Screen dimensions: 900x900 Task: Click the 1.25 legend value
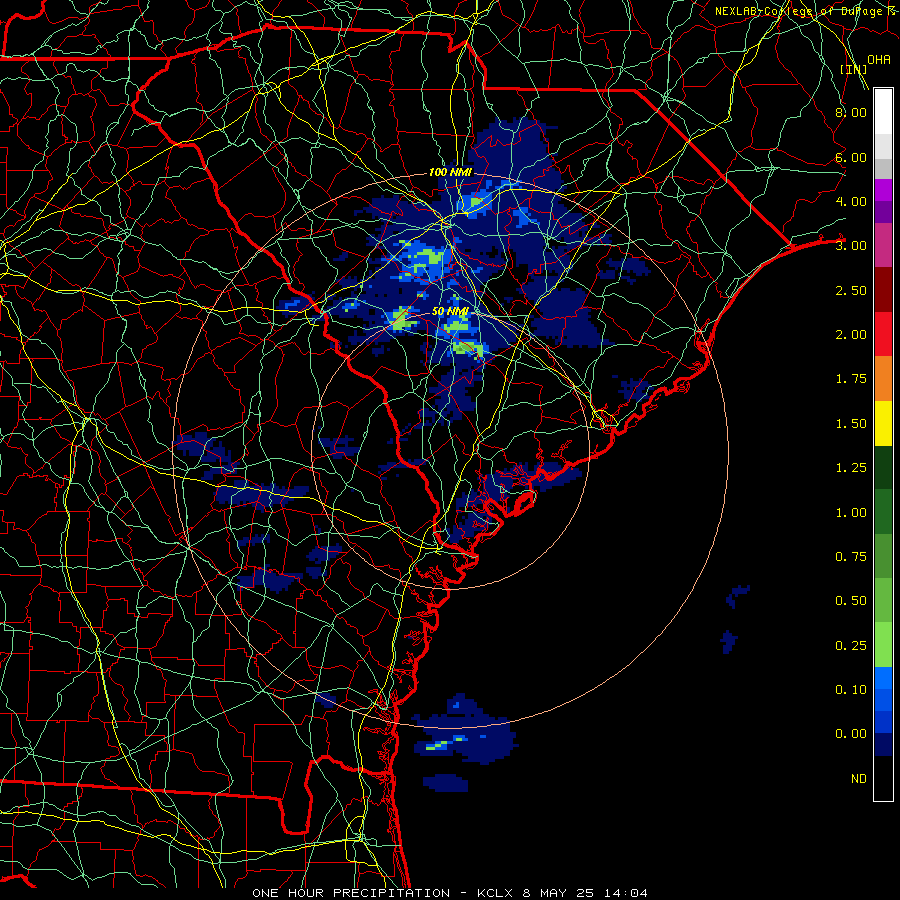click(851, 468)
